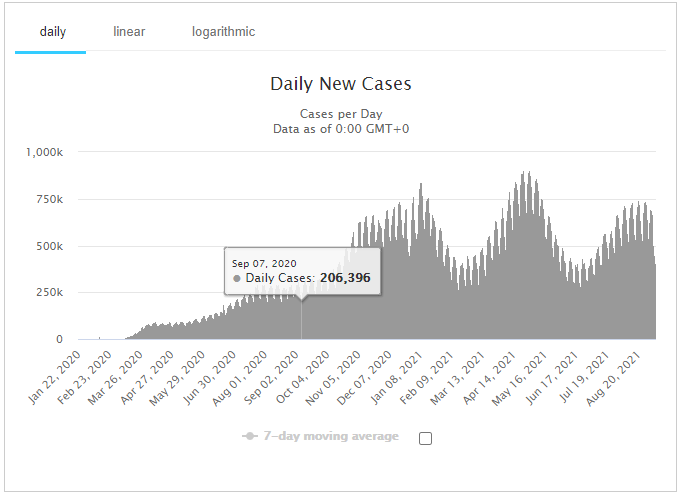Open the logarithmic tab

click(223, 32)
